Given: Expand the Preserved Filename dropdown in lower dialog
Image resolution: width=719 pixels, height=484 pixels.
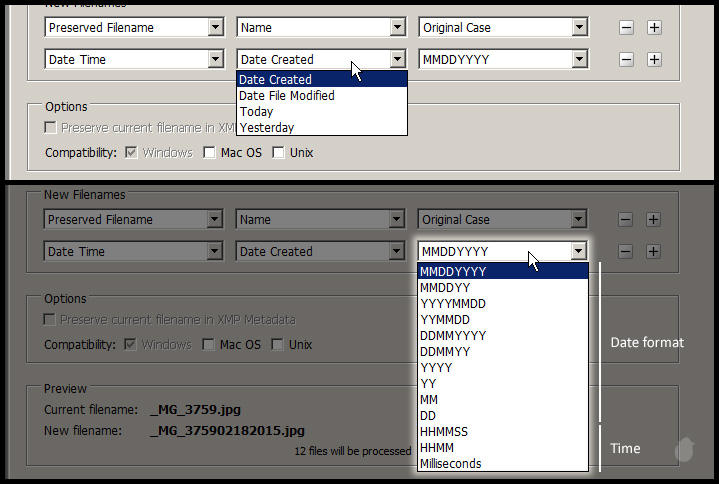Looking at the screenshot, I should click(x=215, y=220).
